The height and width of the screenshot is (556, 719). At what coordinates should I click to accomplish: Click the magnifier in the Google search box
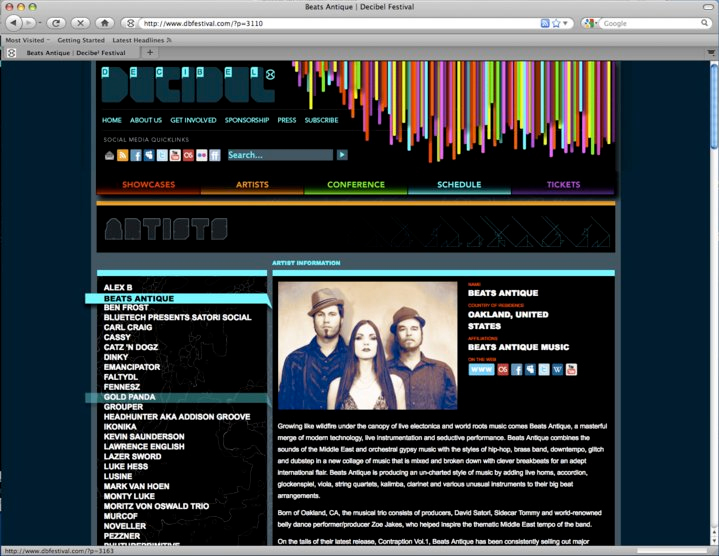(x=704, y=23)
